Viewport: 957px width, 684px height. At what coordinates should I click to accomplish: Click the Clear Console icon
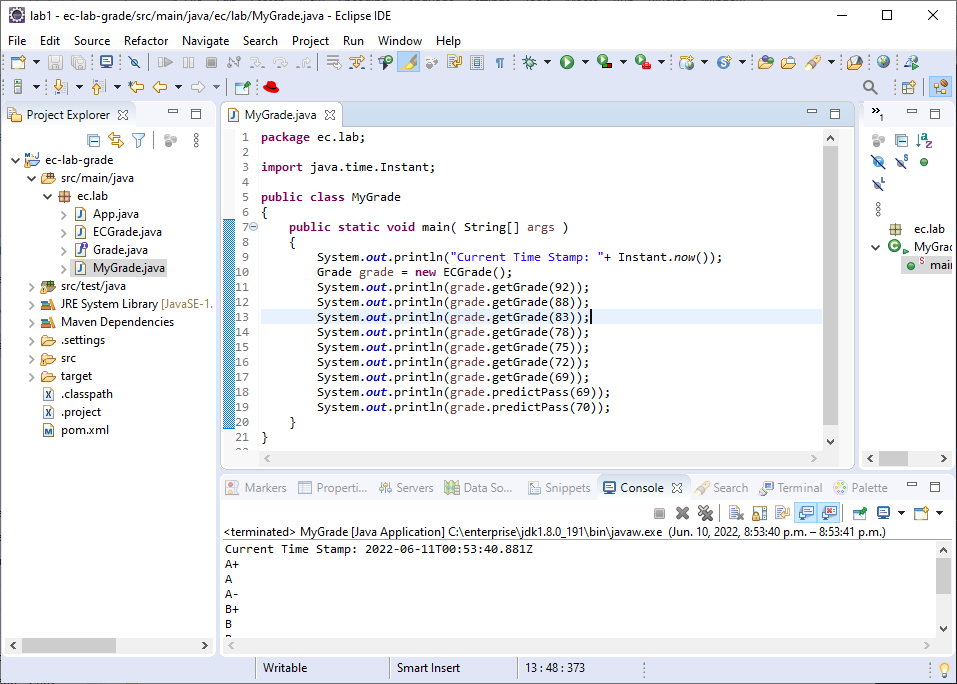pyautogui.click(x=736, y=514)
